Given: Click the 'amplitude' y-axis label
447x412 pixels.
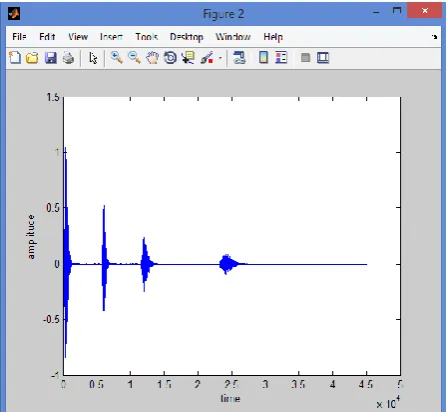Looking at the screenshot, I should pos(31,237).
